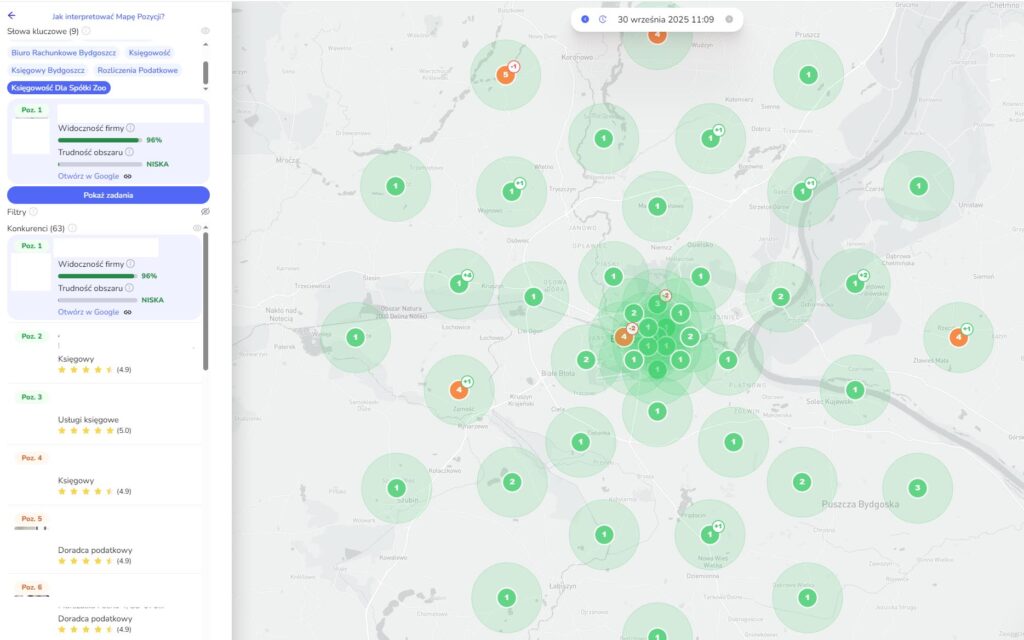
Task: Click the info icon beside Słowa kluczowe (9)
Action: pos(86,31)
